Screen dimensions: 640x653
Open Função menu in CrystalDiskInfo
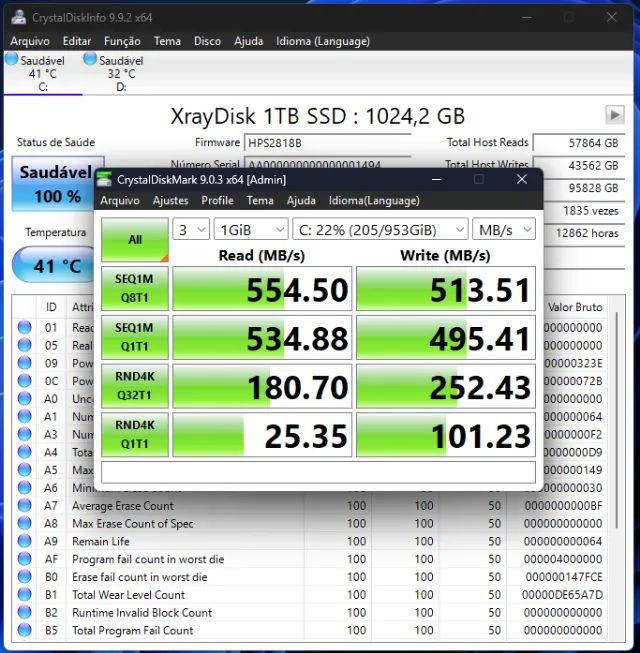point(122,41)
